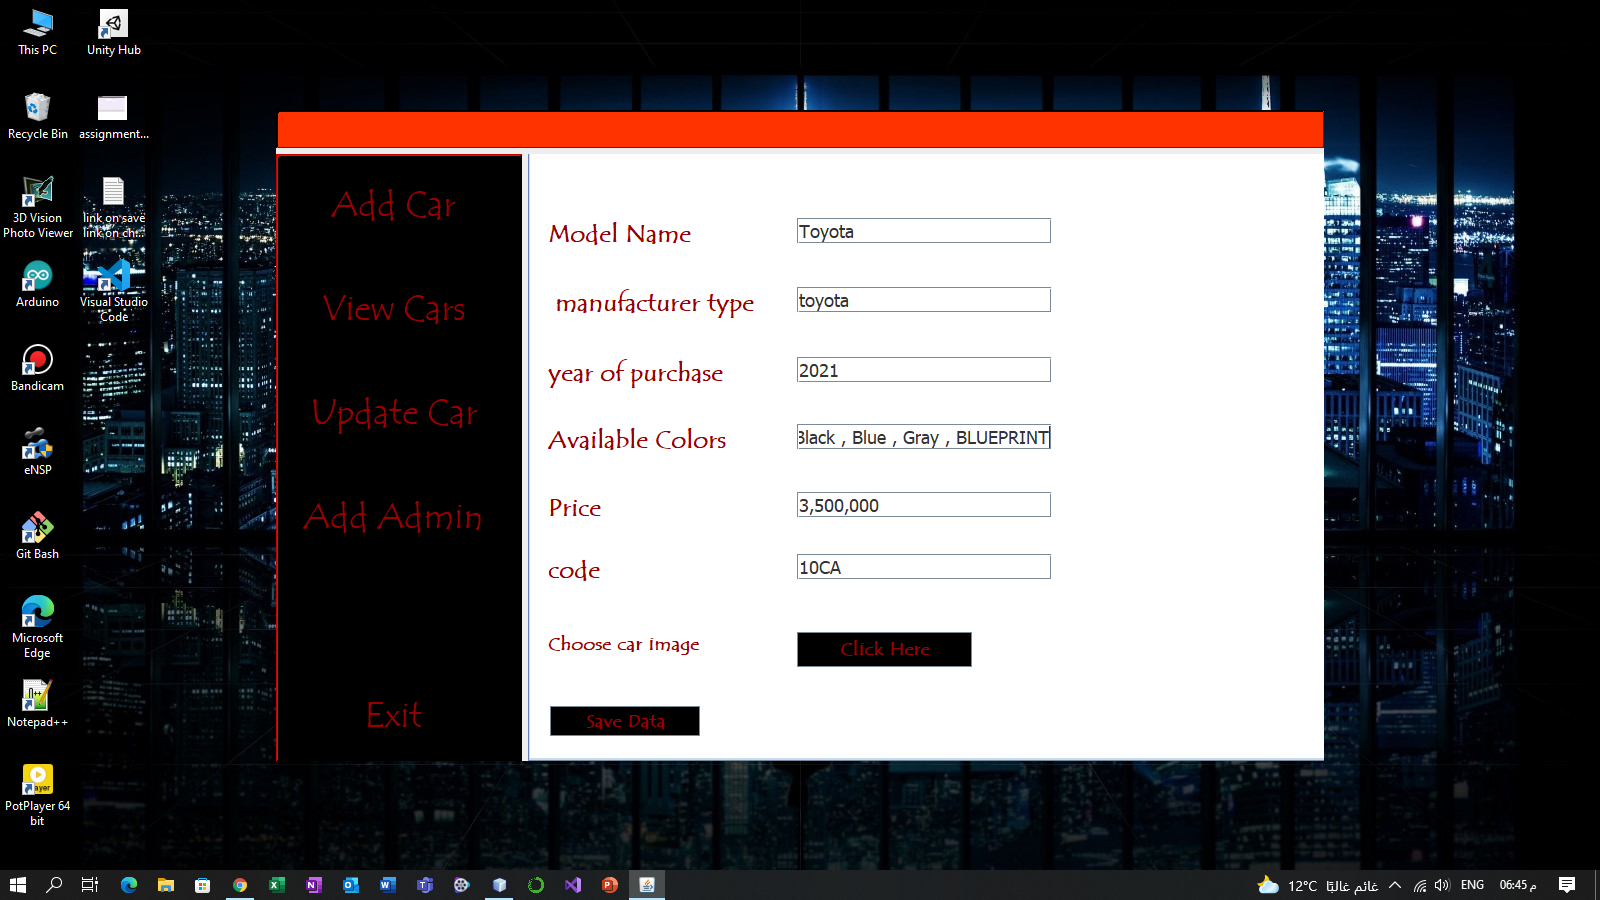Focus the Price input containing 3,500,000

pyautogui.click(x=924, y=505)
